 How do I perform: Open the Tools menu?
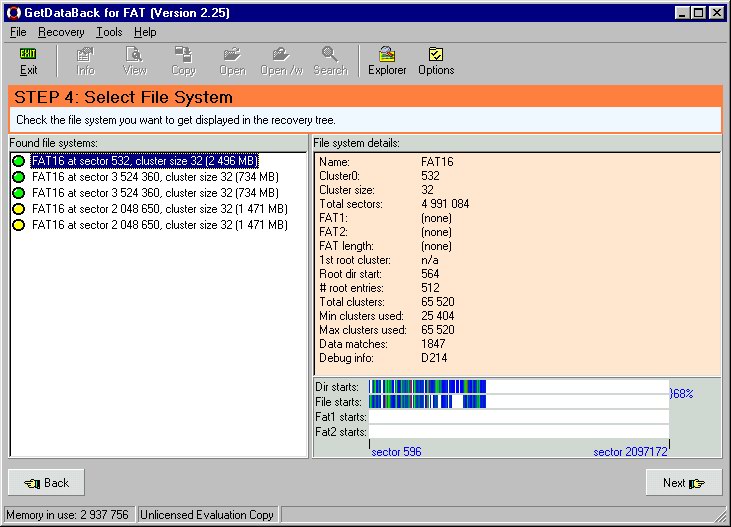pyautogui.click(x=109, y=32)
